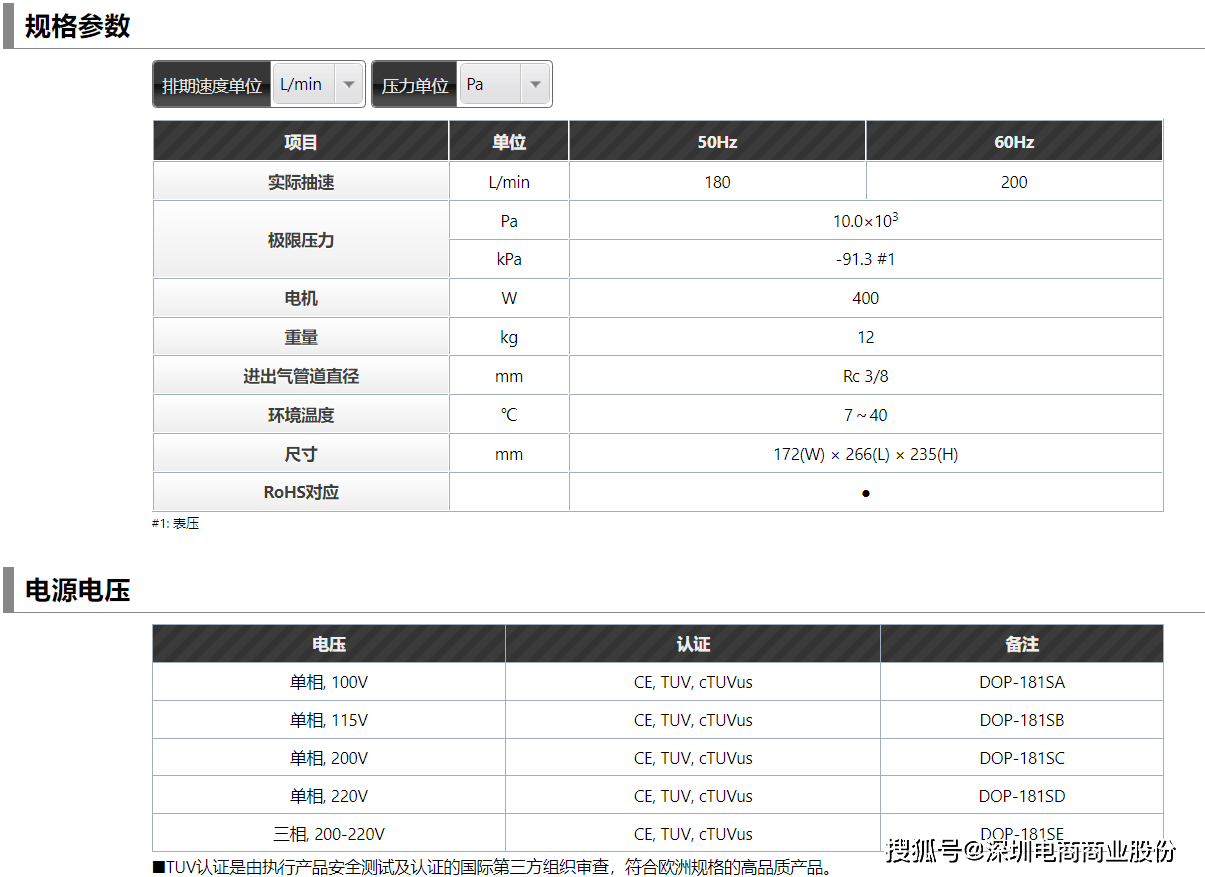Click the ℃ unit cell
Screen dimensions: 1205x877
pyautogui.click(x=509, y=415)
